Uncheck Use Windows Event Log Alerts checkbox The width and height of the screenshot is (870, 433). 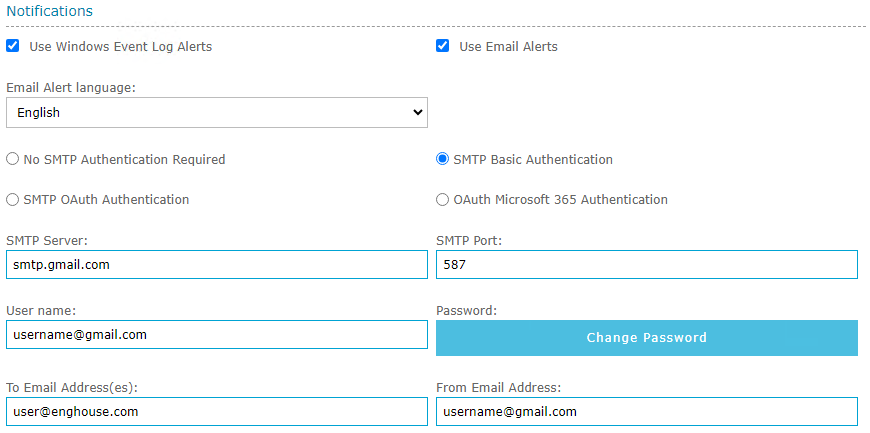(13, 46)
